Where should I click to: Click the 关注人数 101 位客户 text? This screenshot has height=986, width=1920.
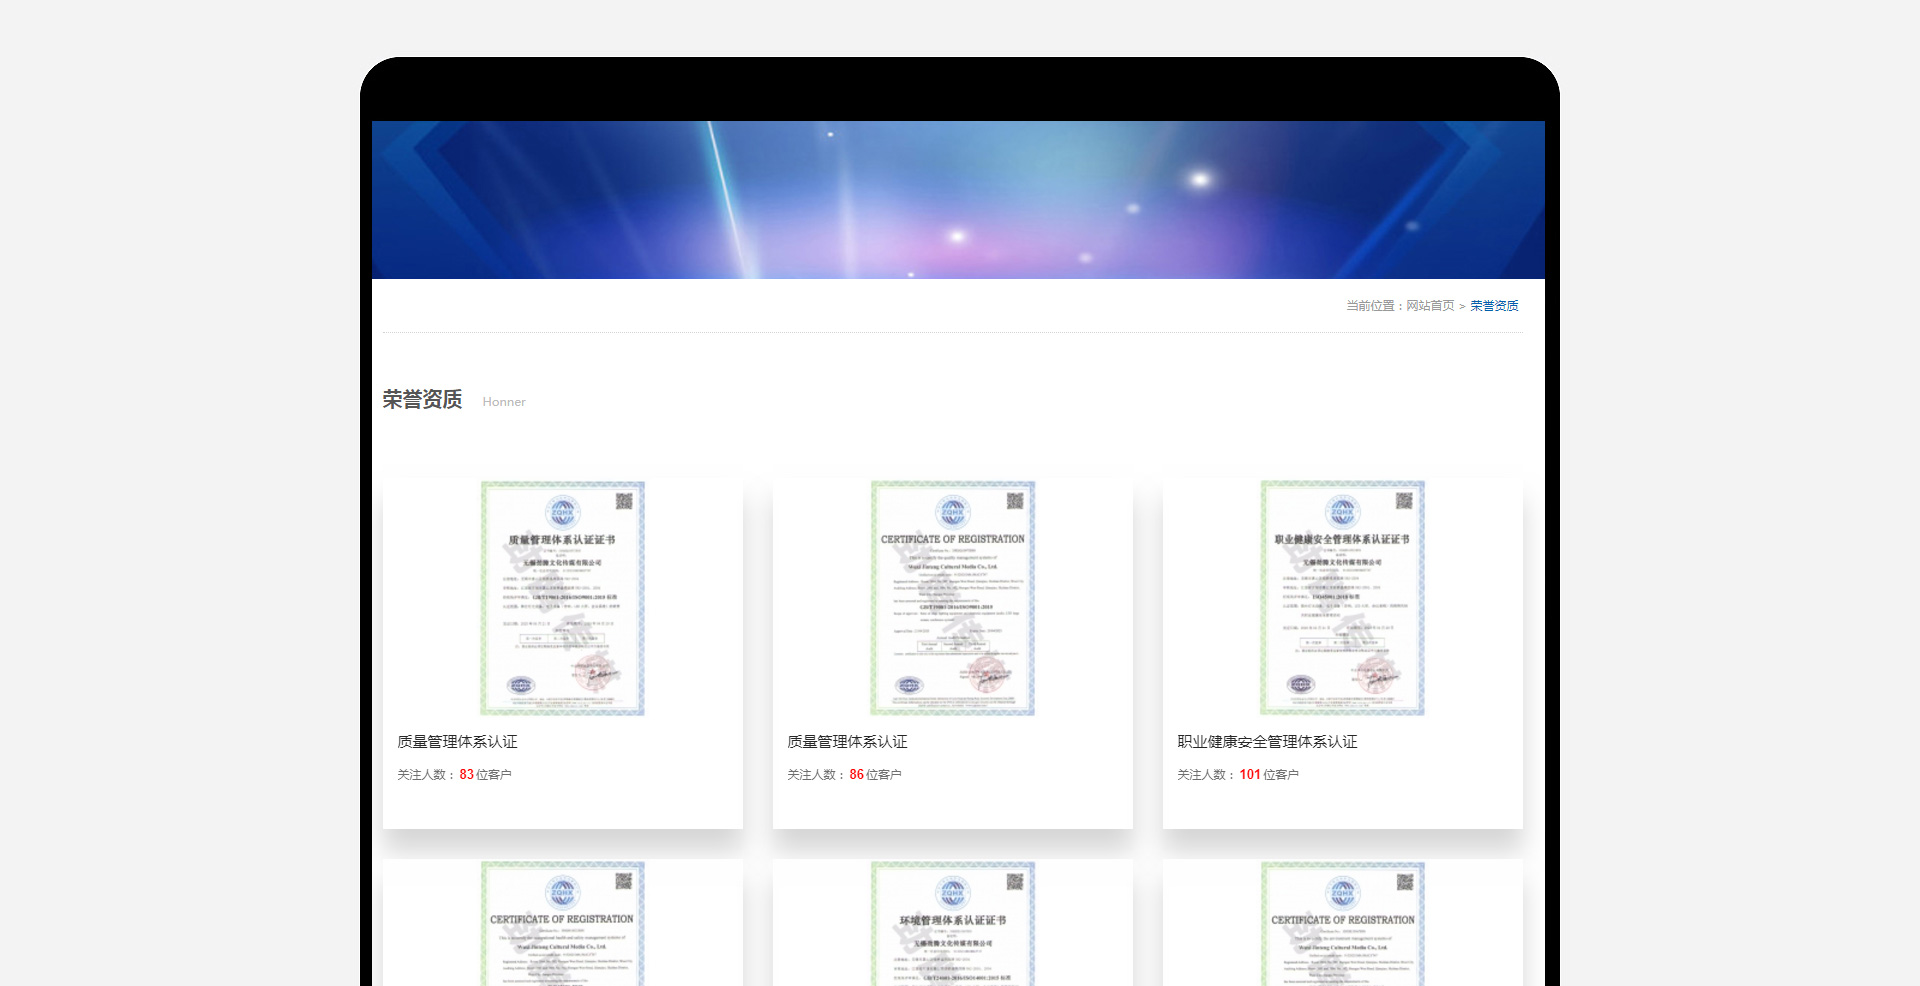coord(1238,775)
